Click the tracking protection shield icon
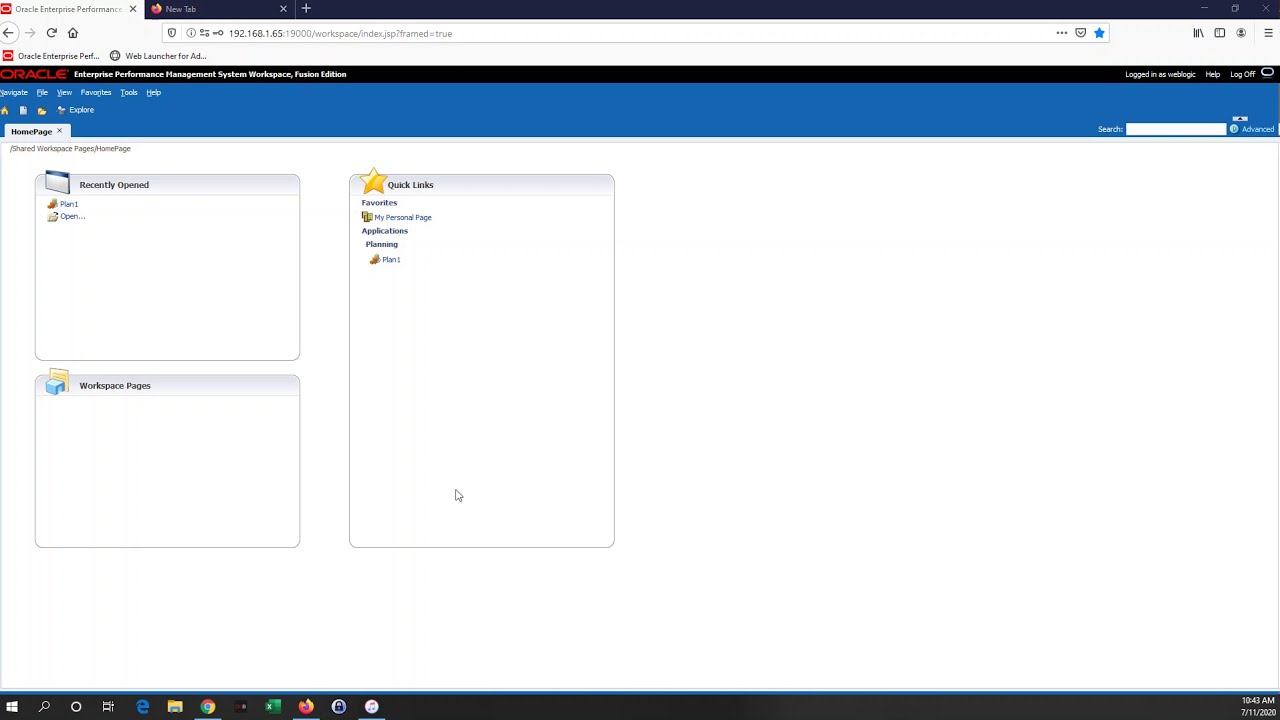Viewport: 1280px width, 720px height. [x=172, y=33]
